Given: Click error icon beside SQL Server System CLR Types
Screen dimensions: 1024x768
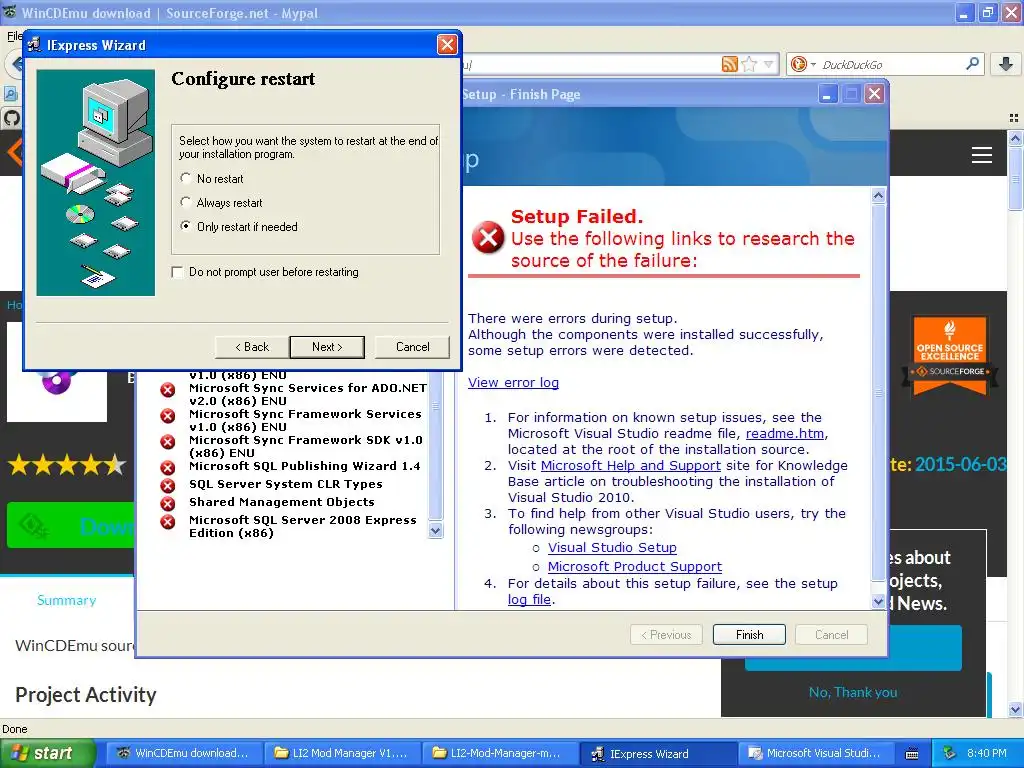Looking at the screenshot, I should click(168, 485).
